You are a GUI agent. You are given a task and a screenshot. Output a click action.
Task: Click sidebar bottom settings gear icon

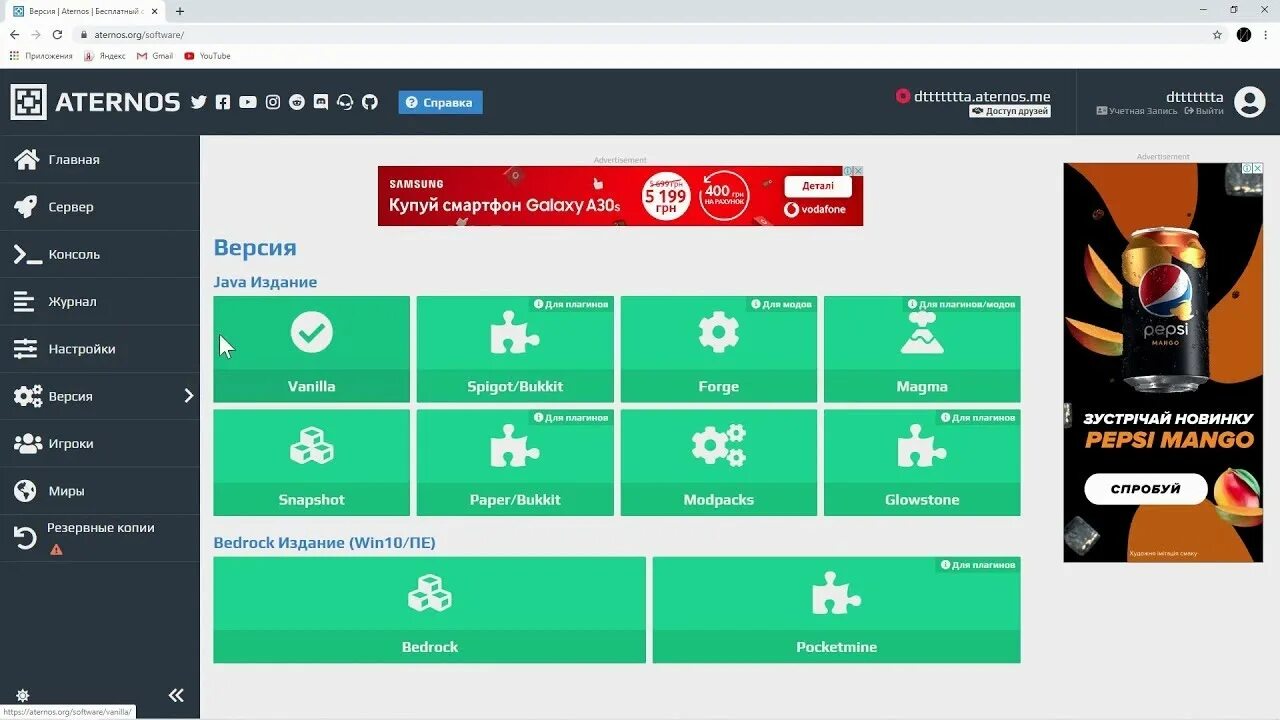pos(22,695)
